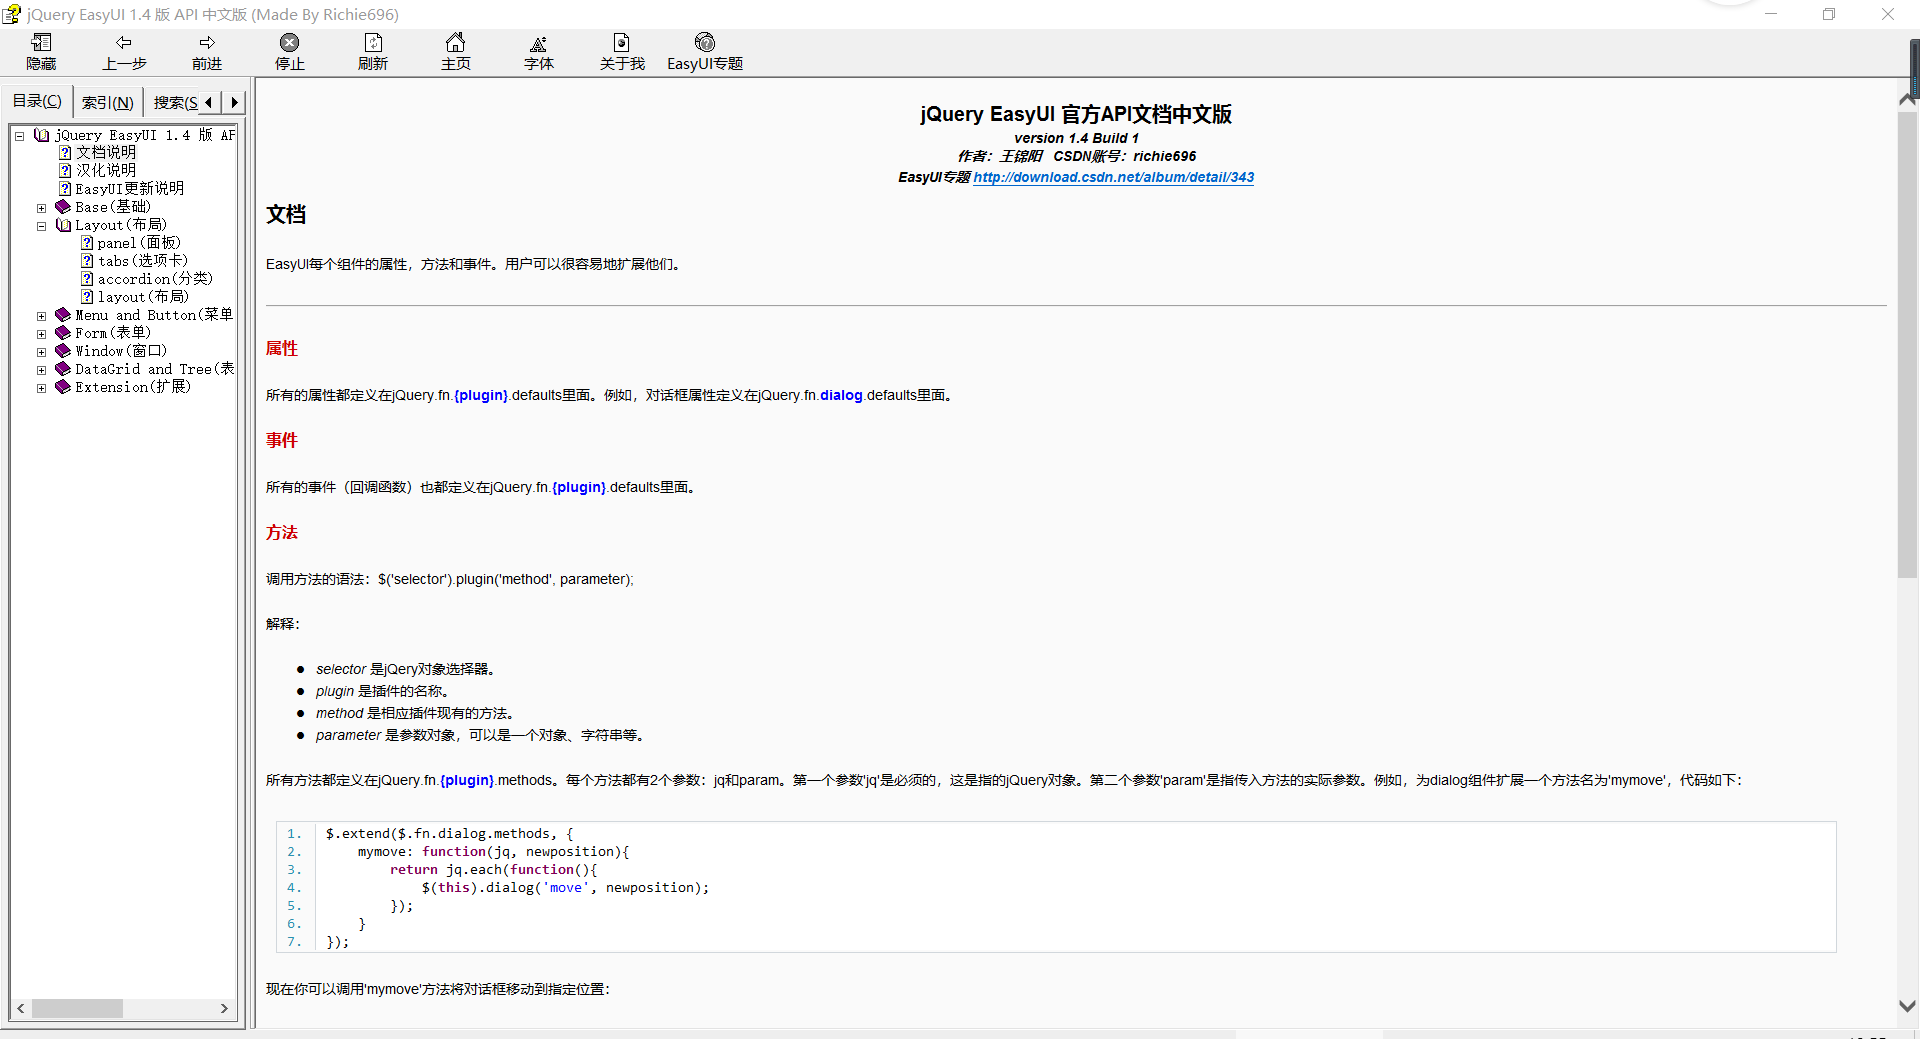Go back with the 上一步 toolbar icon
This screenshot has width=1920, height=1039.
[124, 42]
